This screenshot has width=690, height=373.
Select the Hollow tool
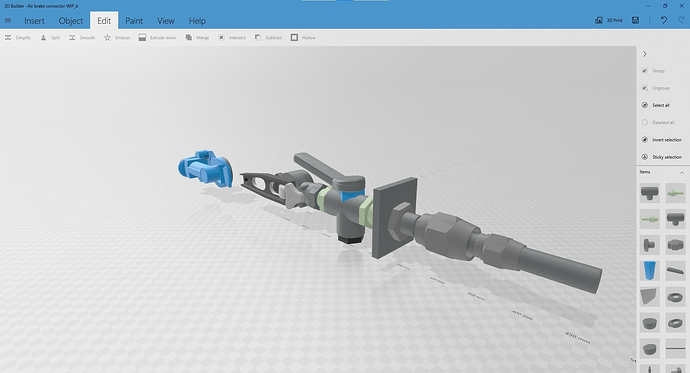tap(303, 38)
